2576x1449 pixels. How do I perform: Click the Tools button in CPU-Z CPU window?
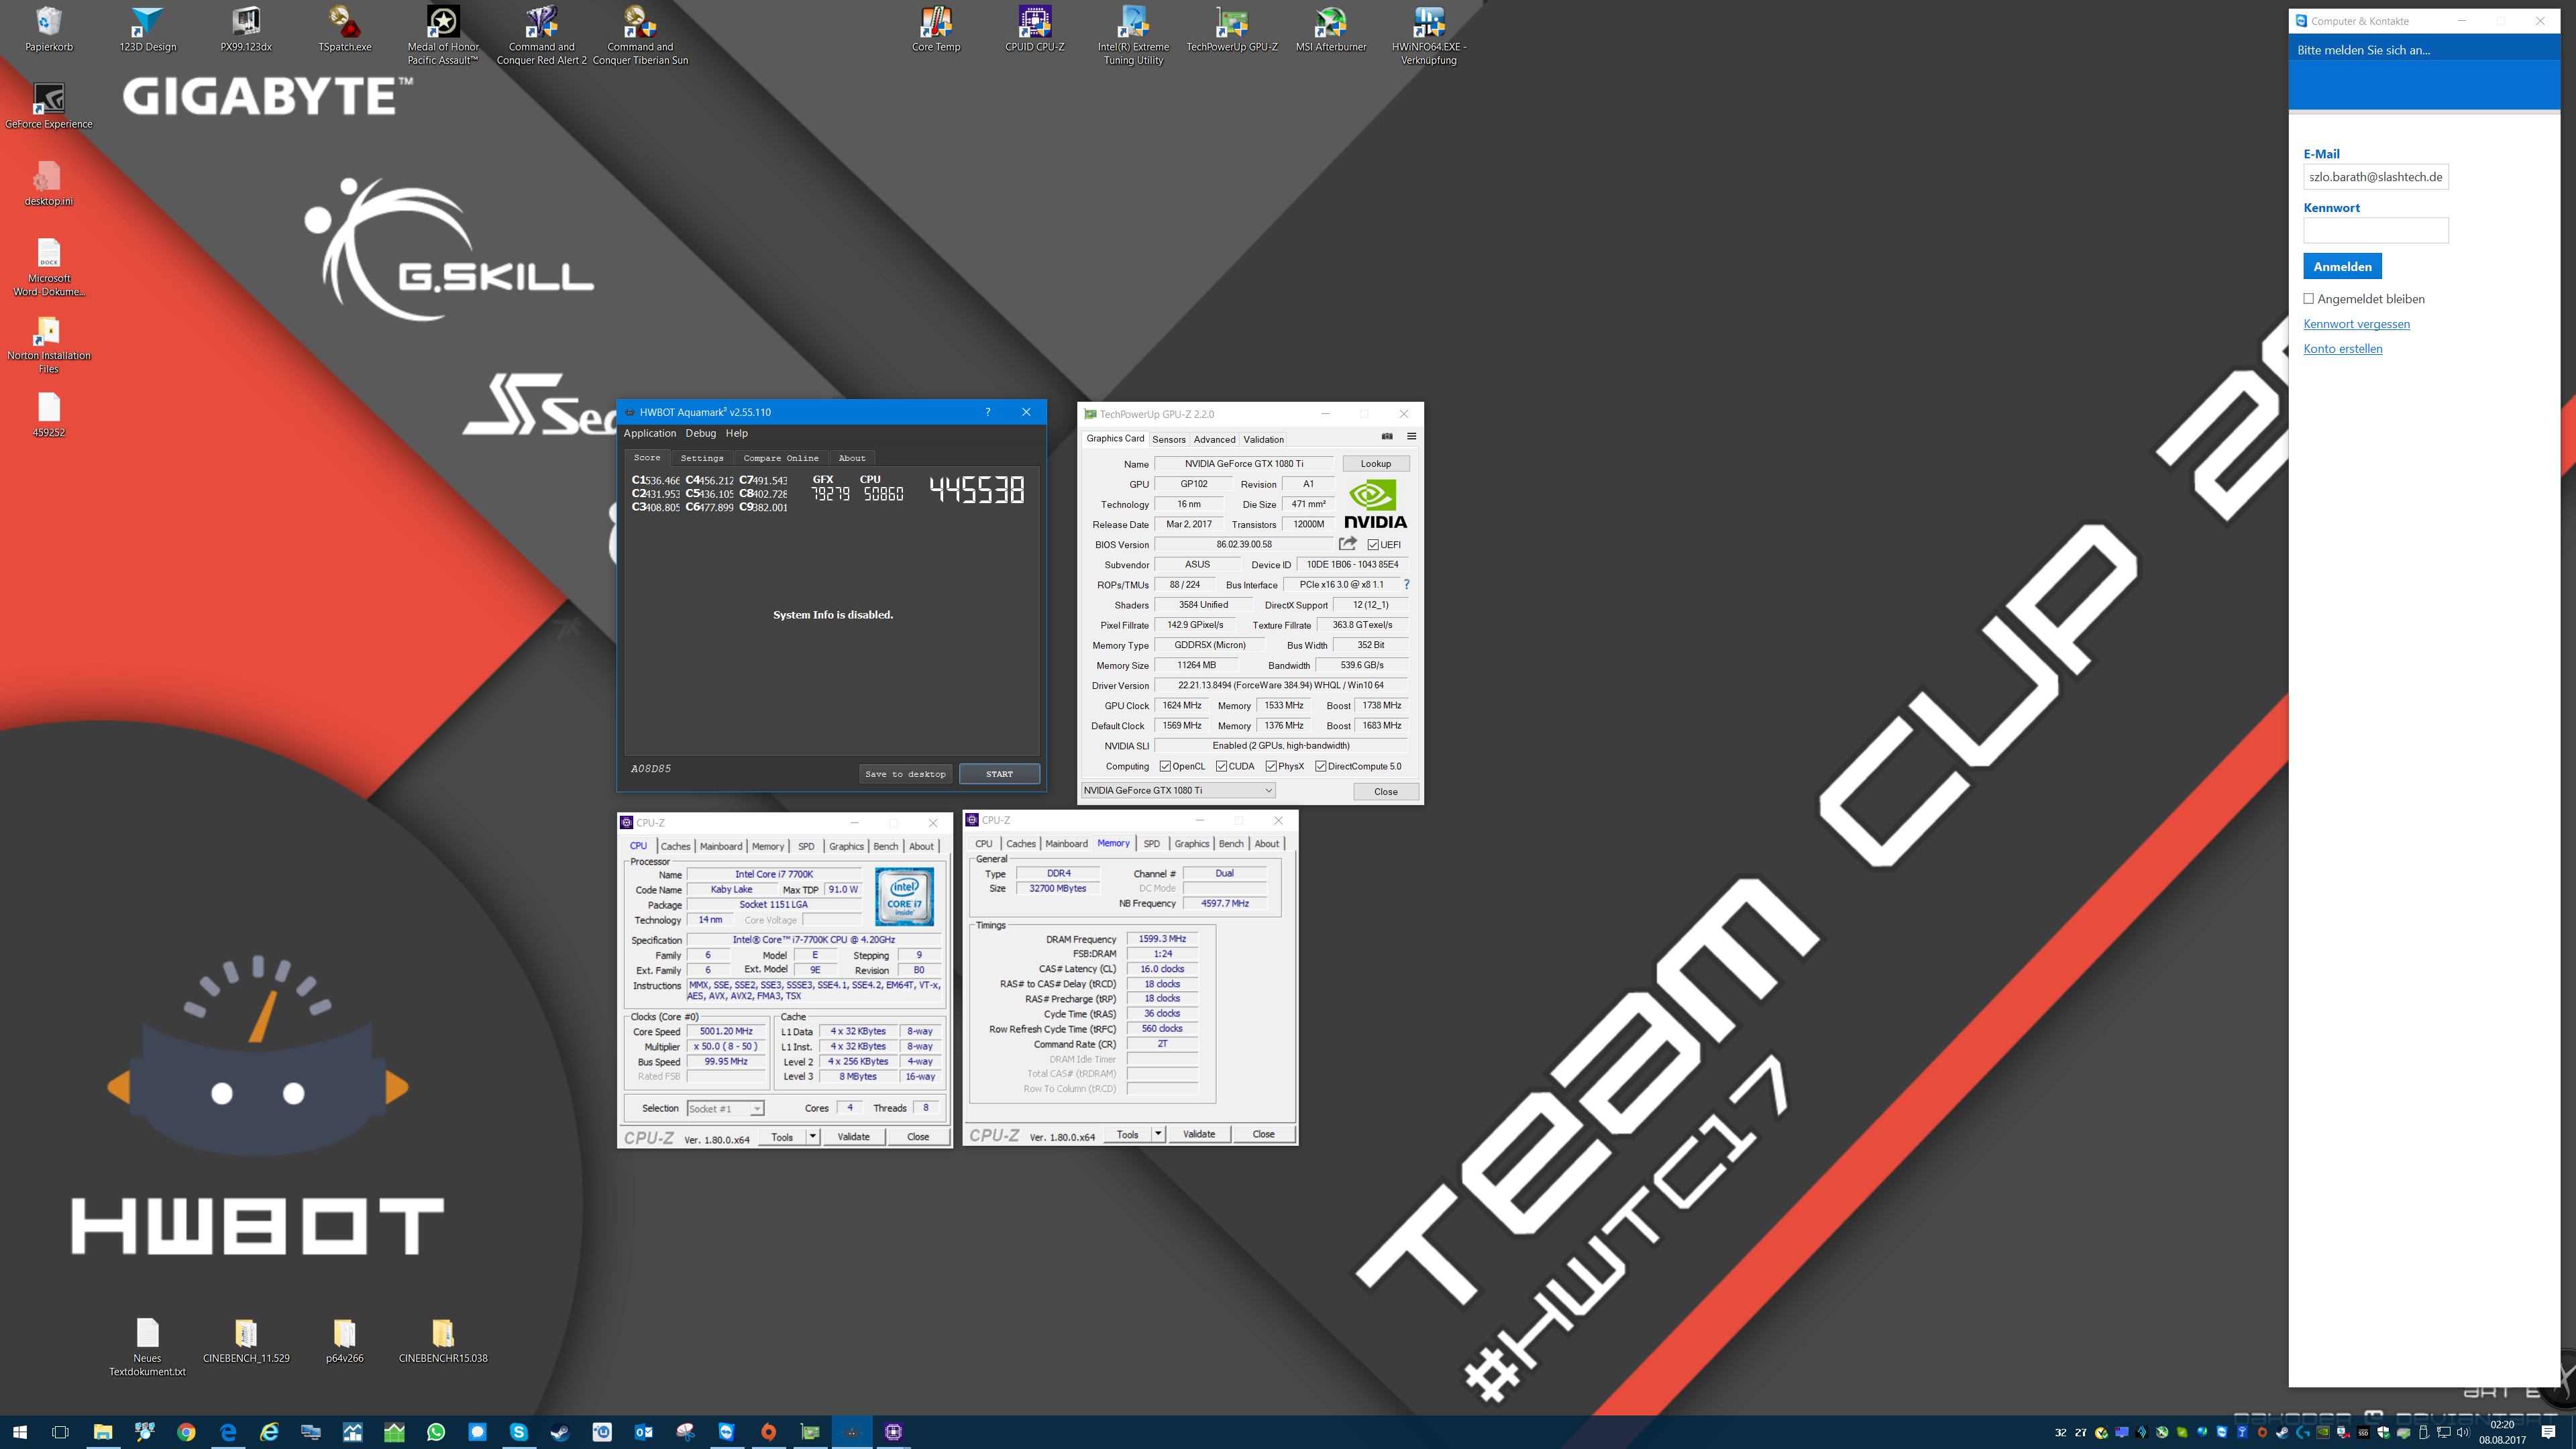point(782,1137)
